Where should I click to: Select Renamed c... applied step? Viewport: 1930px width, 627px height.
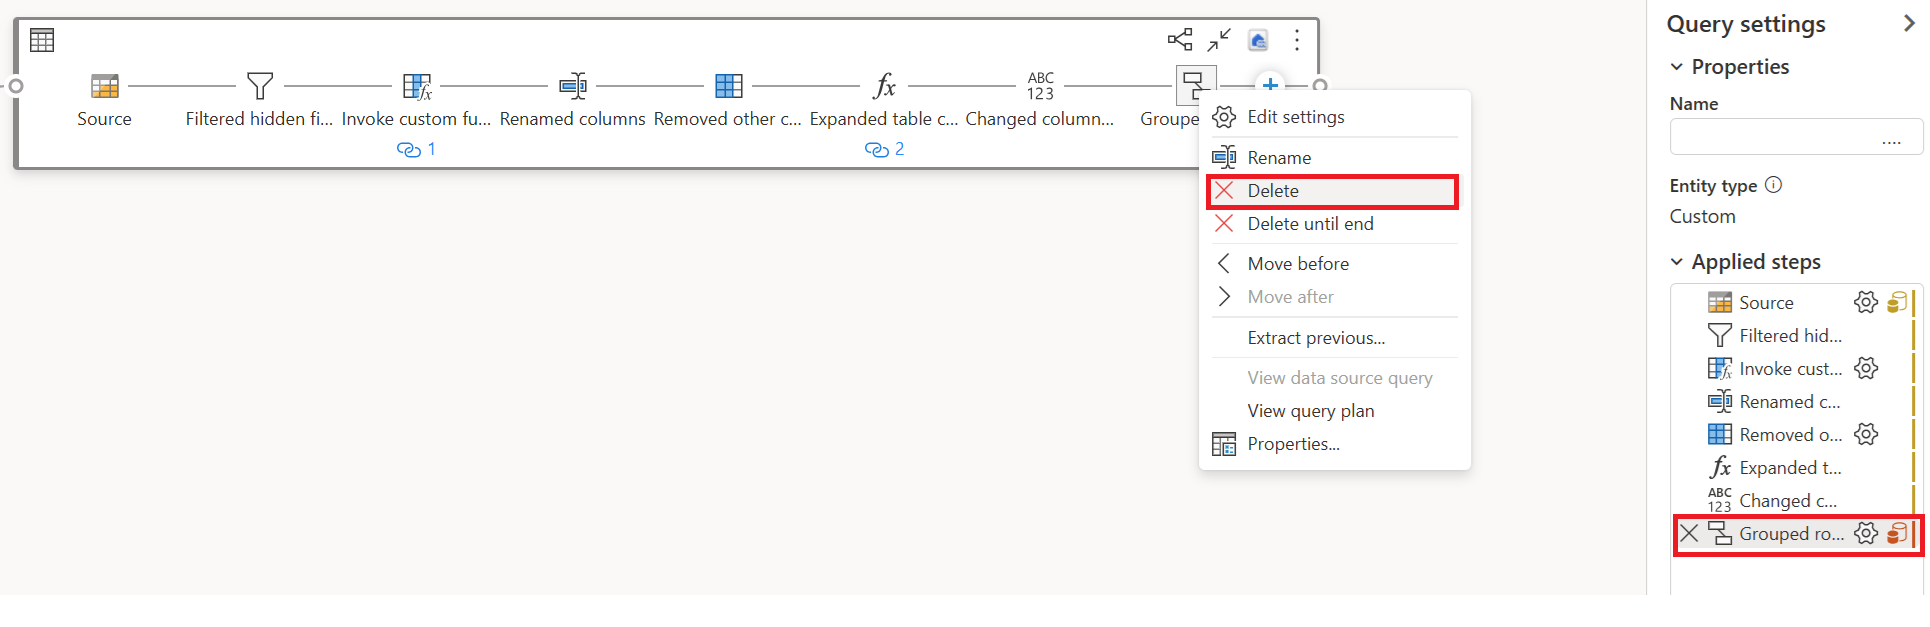click(x=1791, y=402)
